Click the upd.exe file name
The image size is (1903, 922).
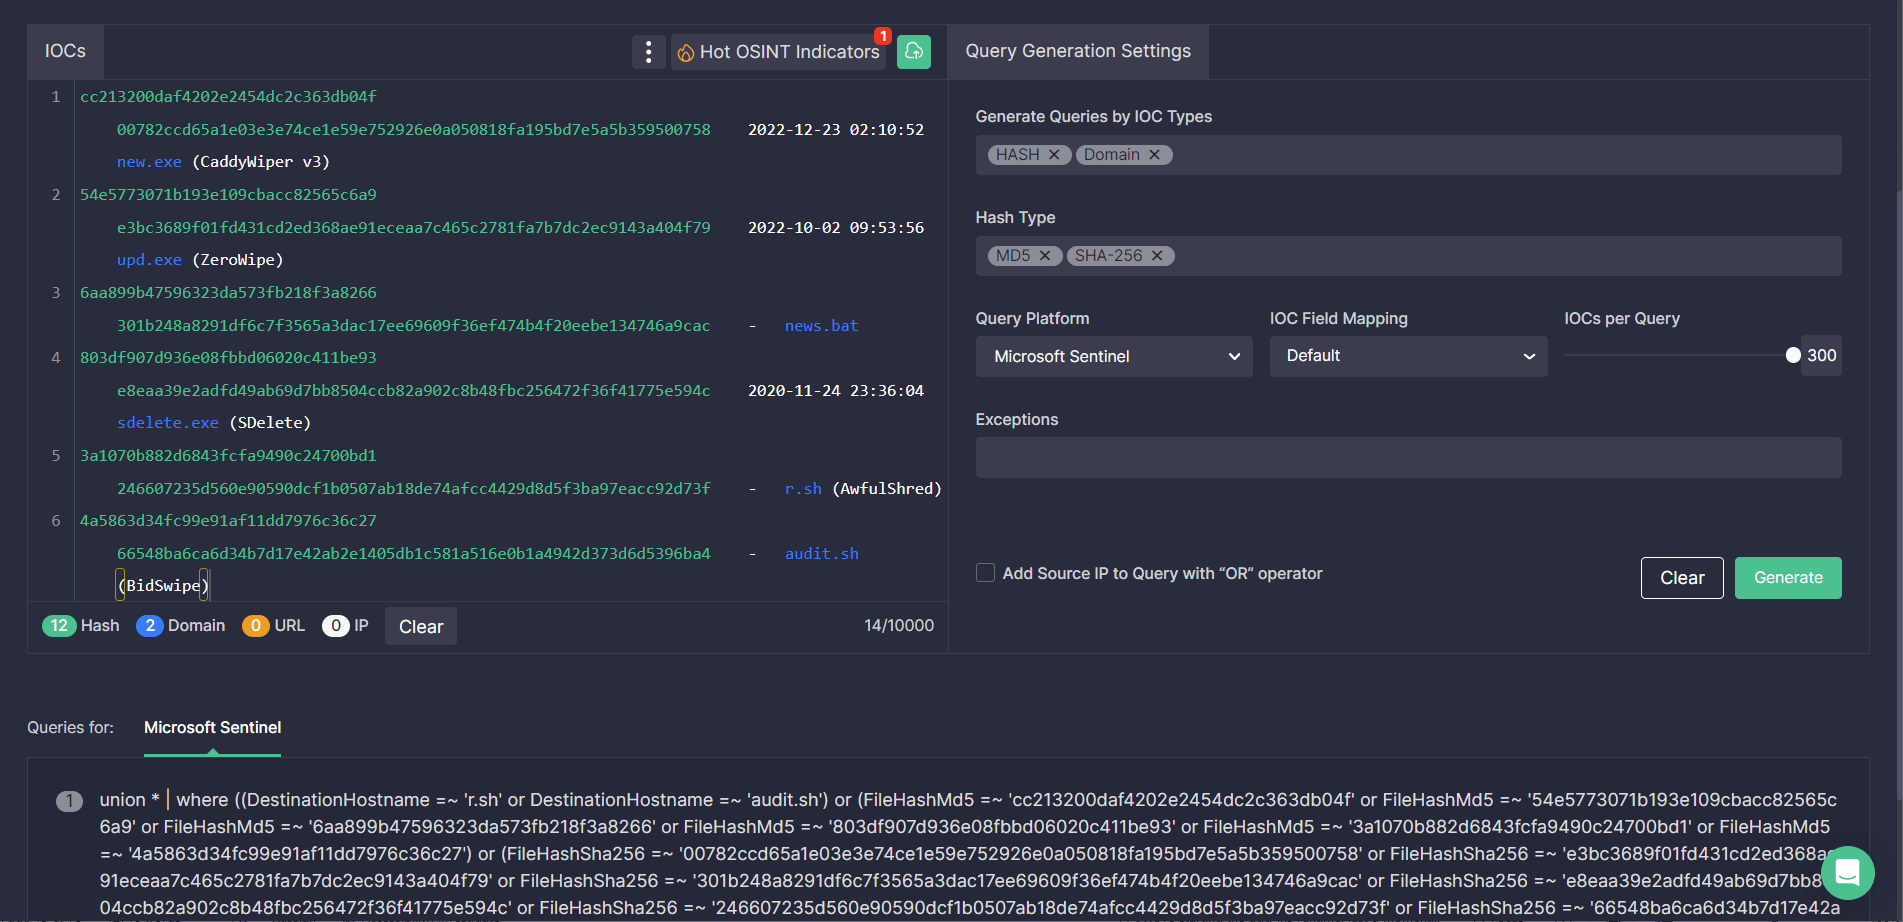149,260
